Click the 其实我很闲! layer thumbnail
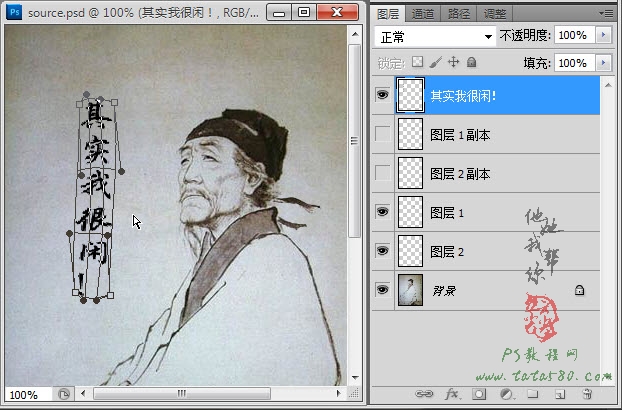Screen dimensions: 622x410 point(410,95)
